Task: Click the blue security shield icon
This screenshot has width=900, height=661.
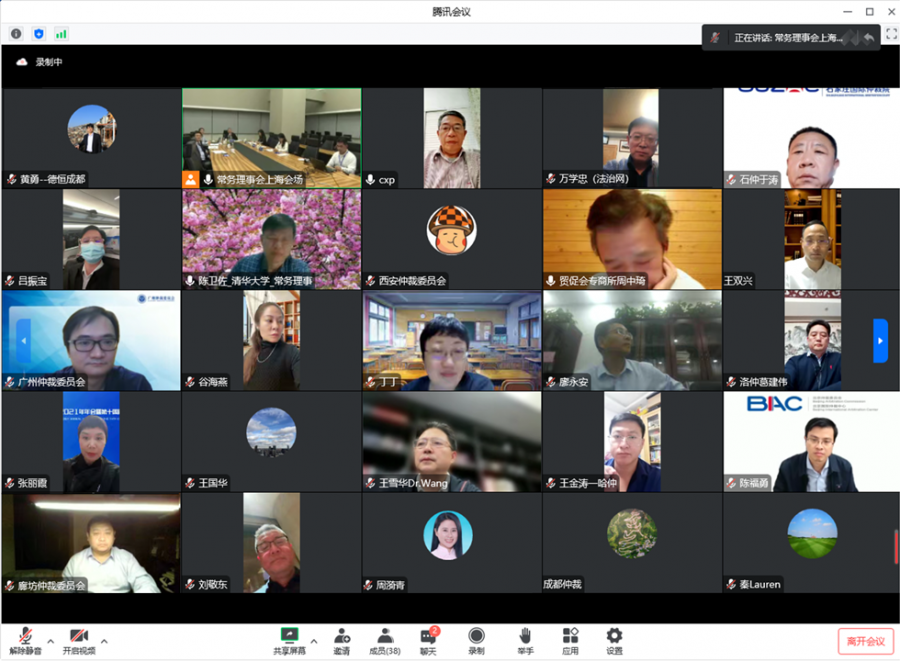Action: coord(39,33)
